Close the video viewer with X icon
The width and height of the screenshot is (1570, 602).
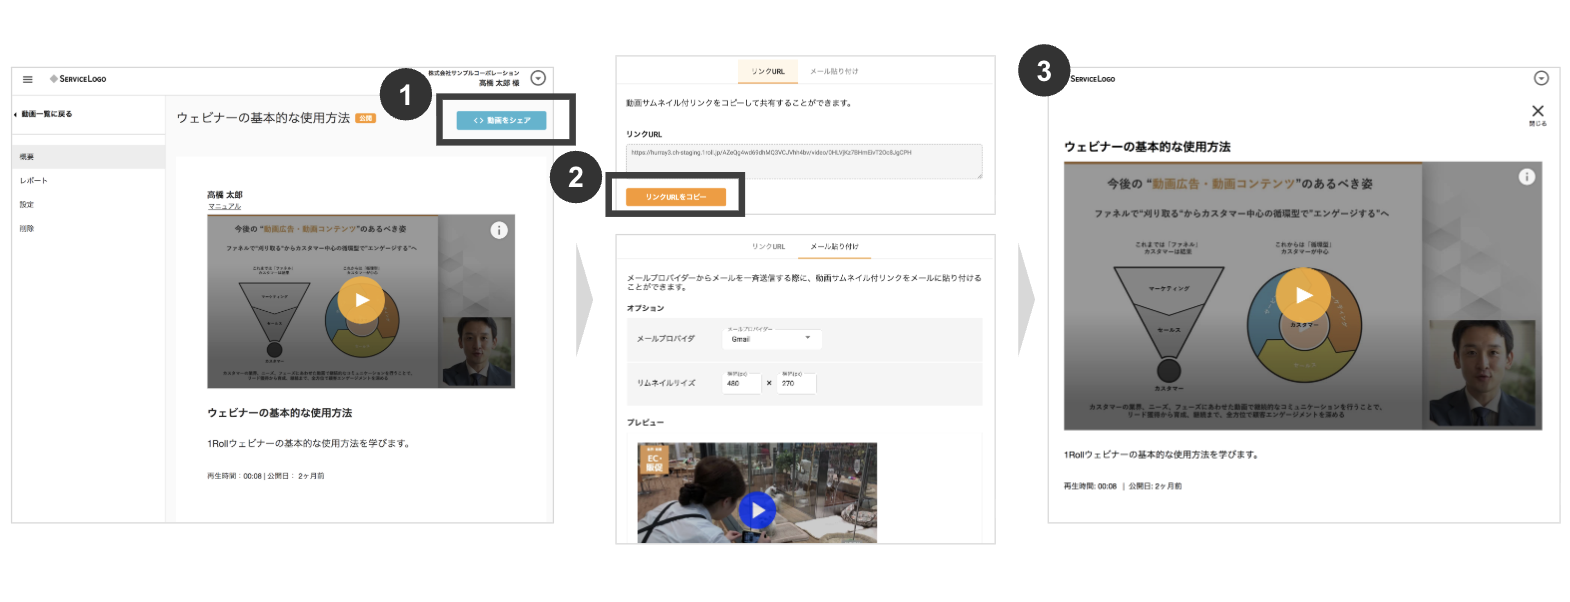(1537, 112)
